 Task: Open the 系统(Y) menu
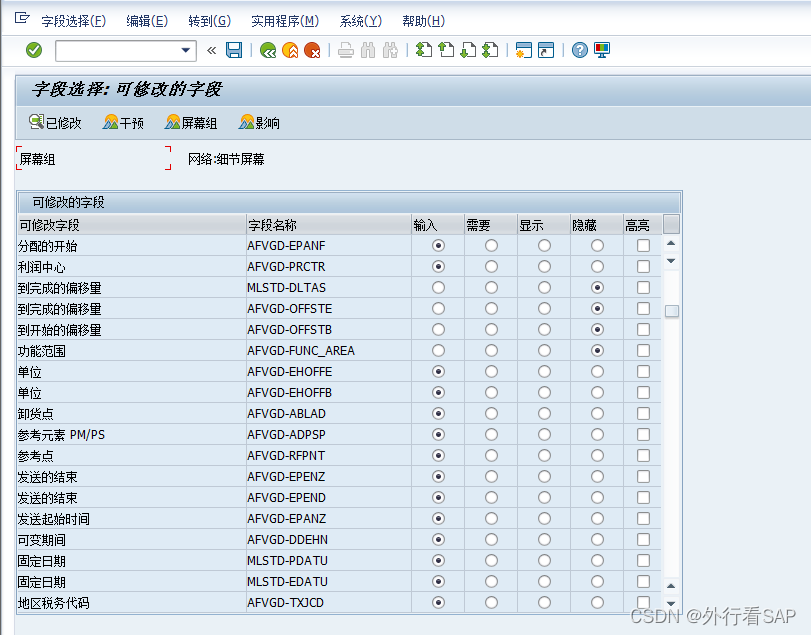361,21
